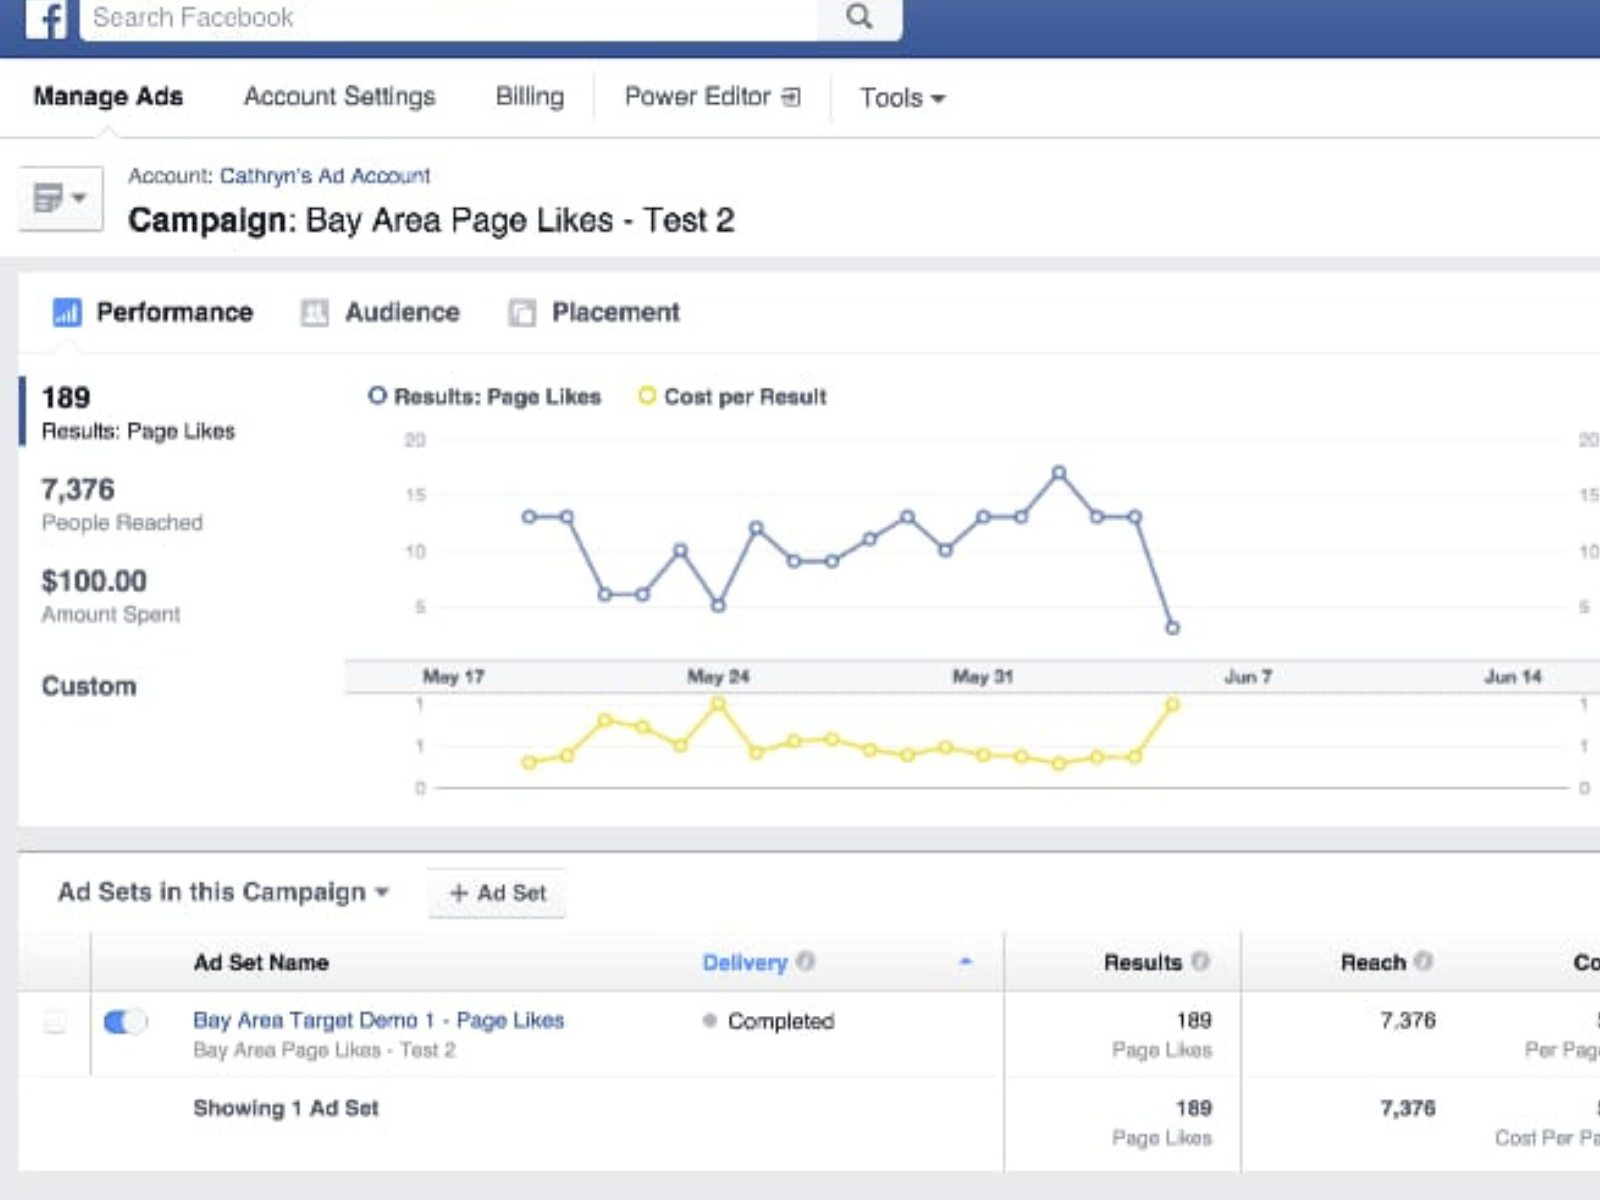
Task: Click the blue peak data point on Page Likes line
Action: click(1059, 473)
